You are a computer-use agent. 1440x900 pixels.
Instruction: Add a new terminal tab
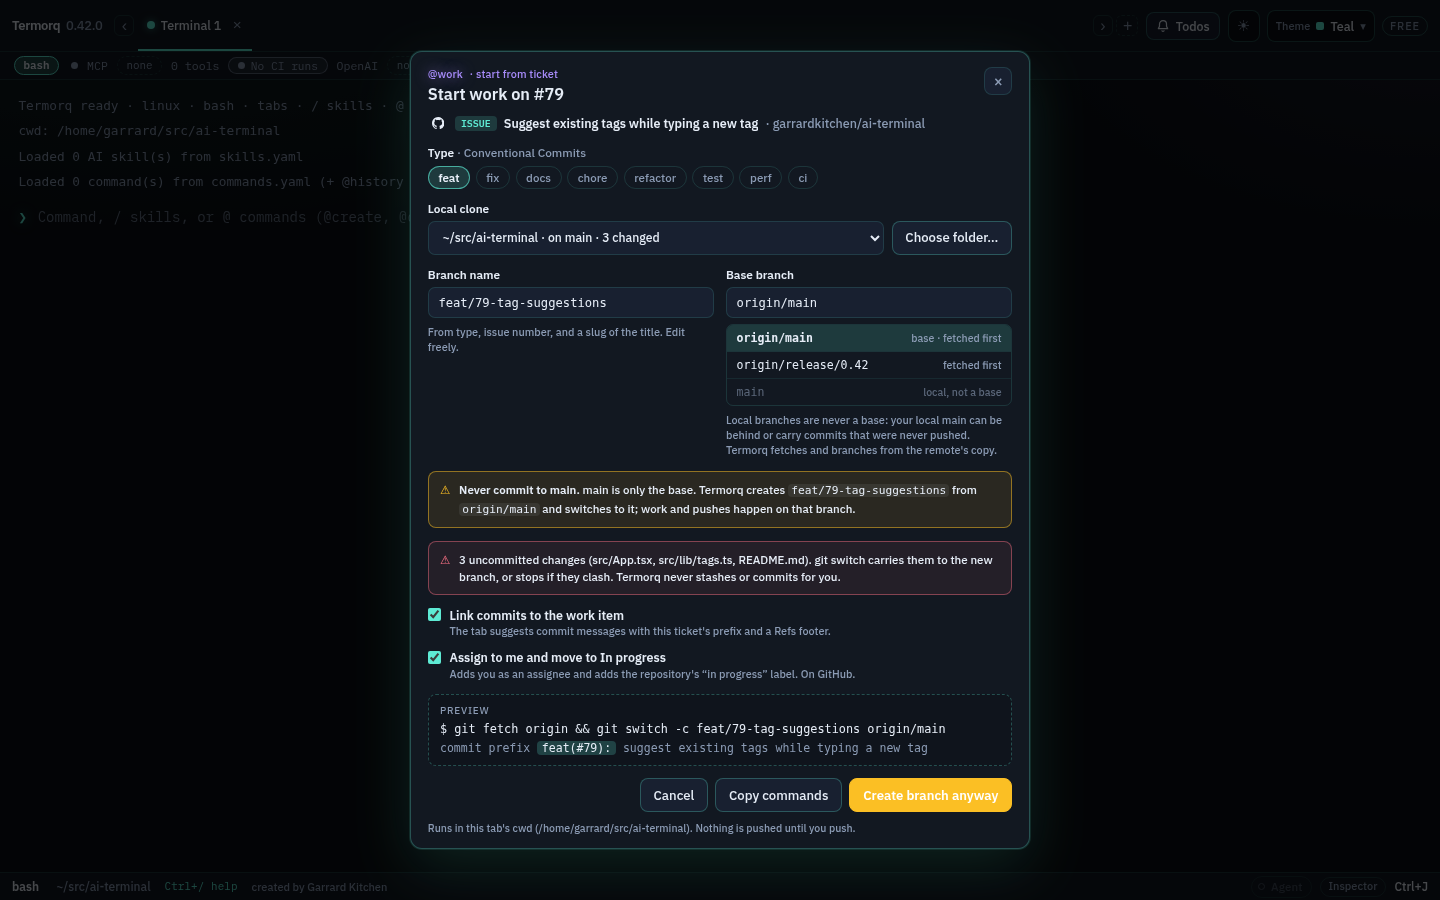pyautogui.click(x=1128, y=26)
